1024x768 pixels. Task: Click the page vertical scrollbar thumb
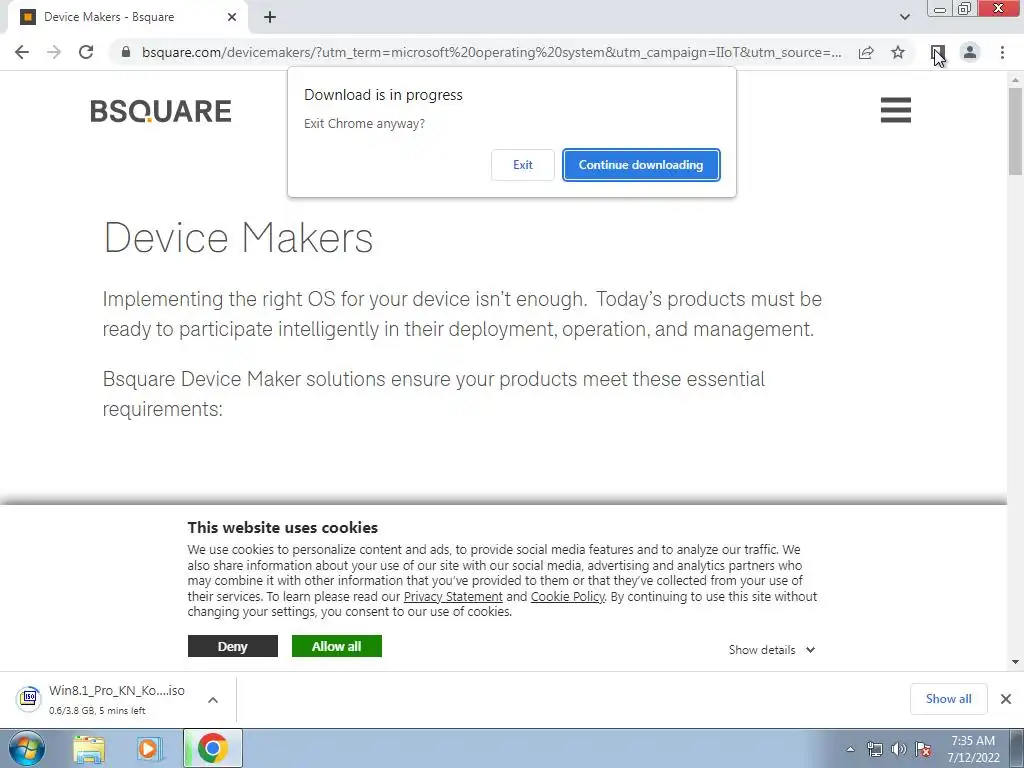(1015, 131)
